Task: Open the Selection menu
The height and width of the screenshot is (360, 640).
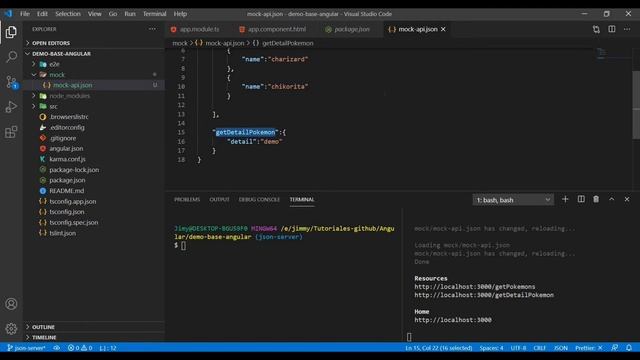Action: (68, 13)
